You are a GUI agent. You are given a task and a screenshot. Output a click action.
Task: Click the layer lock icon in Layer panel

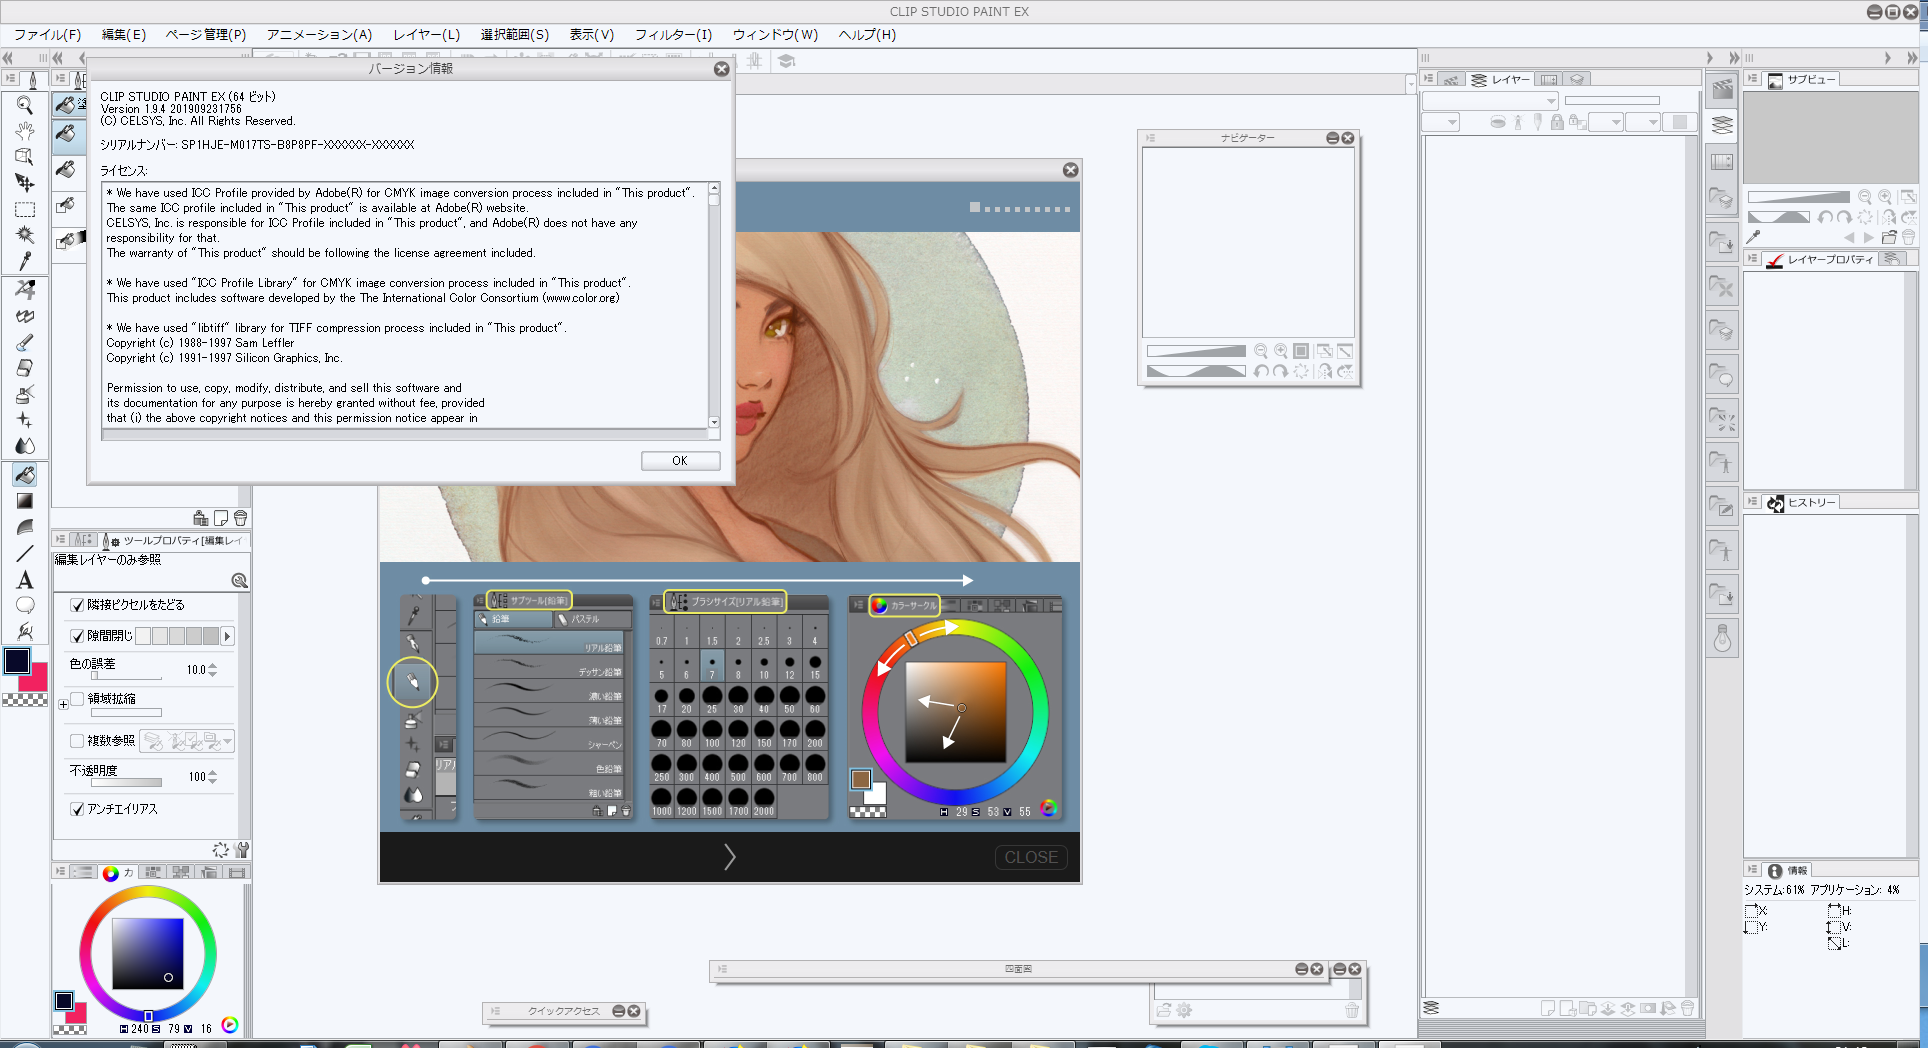[1556, 122]
